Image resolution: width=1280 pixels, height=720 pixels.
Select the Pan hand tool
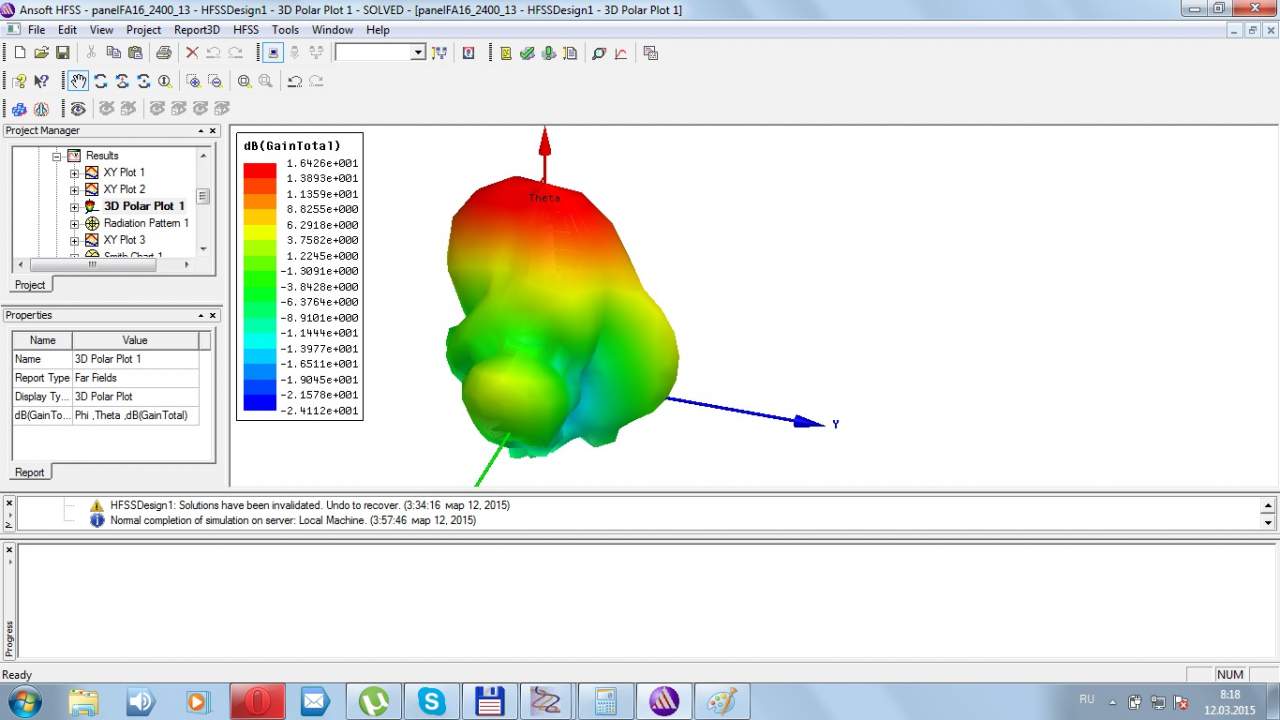78,81
